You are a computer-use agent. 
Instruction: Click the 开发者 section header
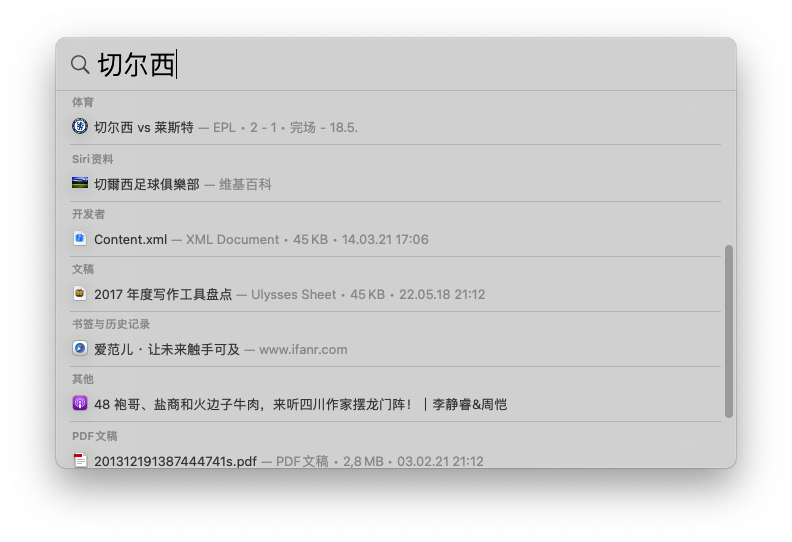[x=88, y=214]
